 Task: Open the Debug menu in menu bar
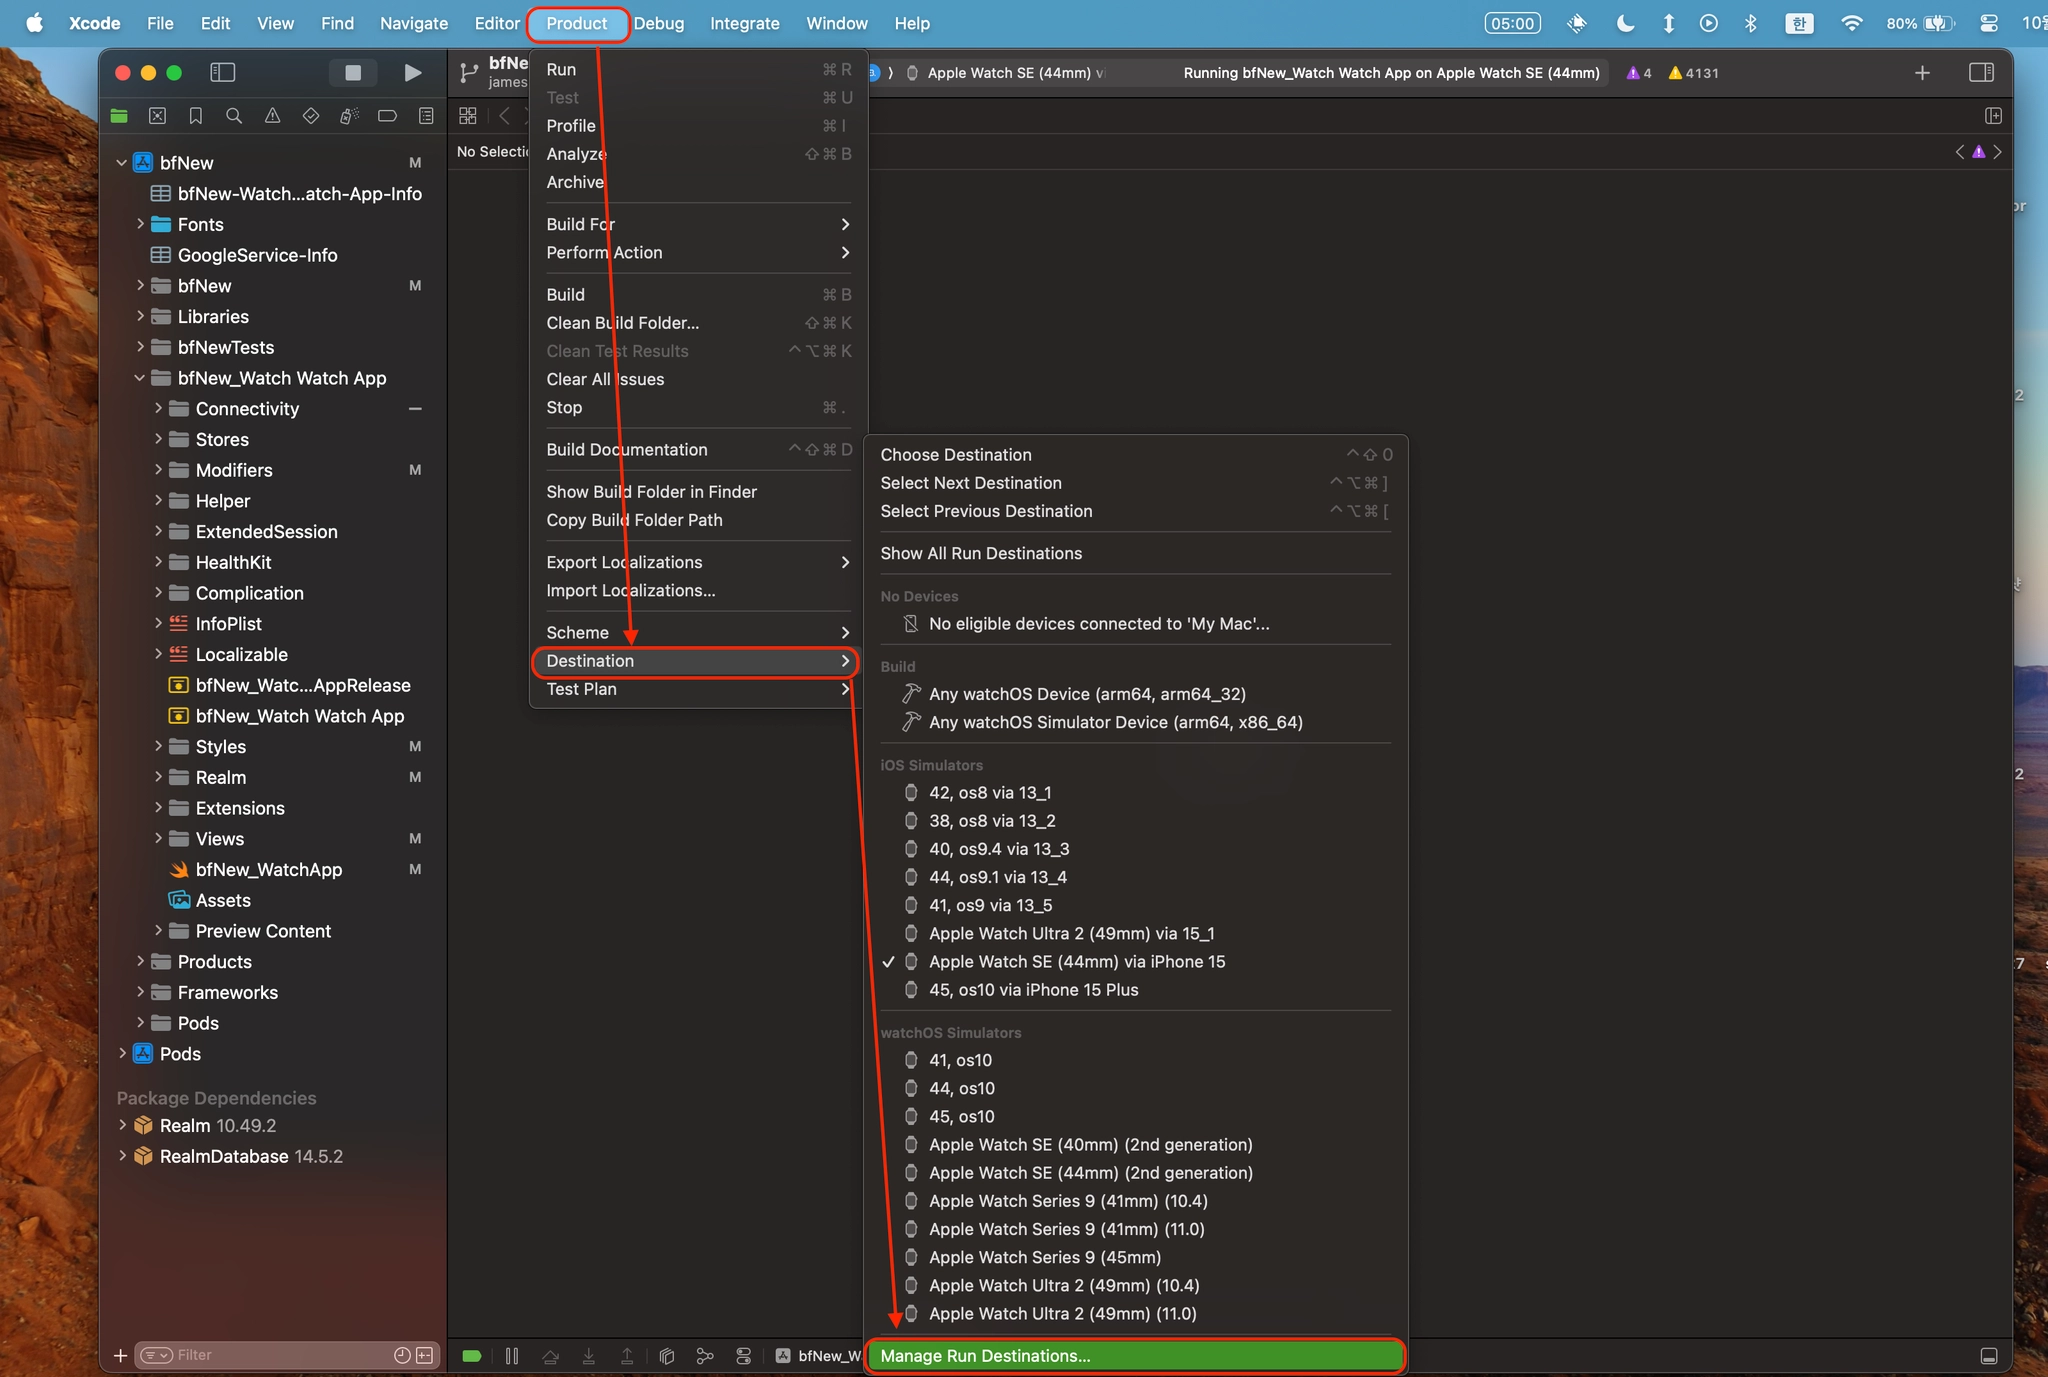tap(659, 23)
